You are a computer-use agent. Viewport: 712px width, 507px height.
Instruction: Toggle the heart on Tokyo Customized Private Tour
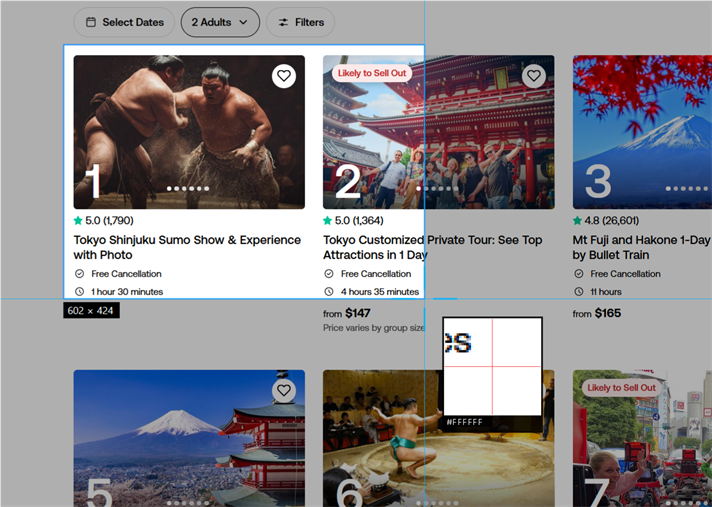point(534,76)
